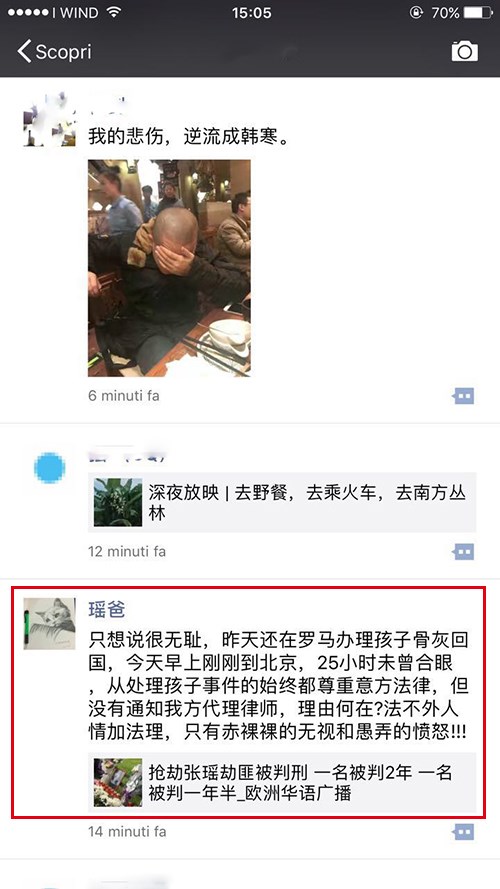The image size is (500, 889).
Task: Open the shared article 深夜放映 link card
Action: [x=282, y=502]
